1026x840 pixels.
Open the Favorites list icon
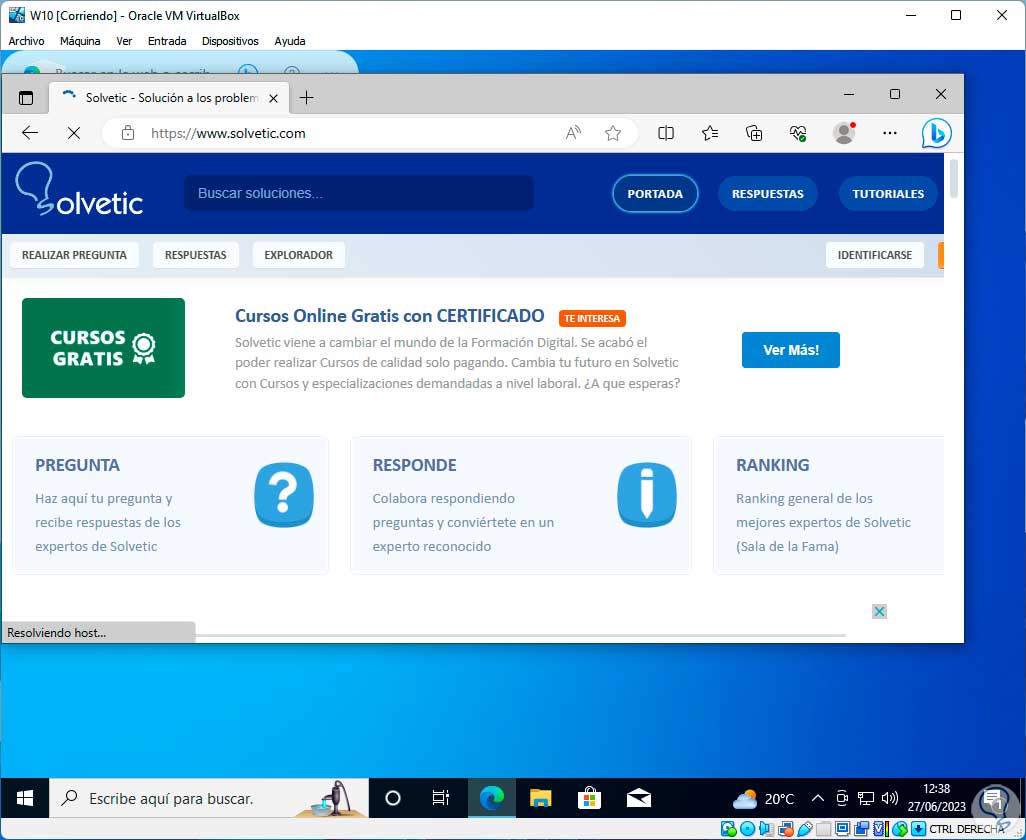coord(710,133)
